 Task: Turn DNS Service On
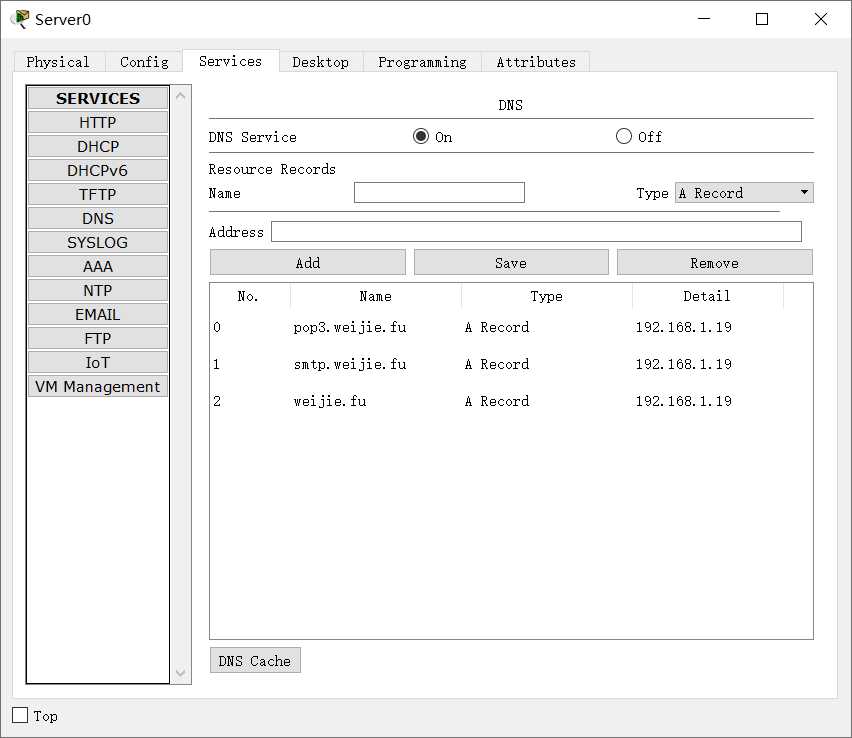point(421,136)
